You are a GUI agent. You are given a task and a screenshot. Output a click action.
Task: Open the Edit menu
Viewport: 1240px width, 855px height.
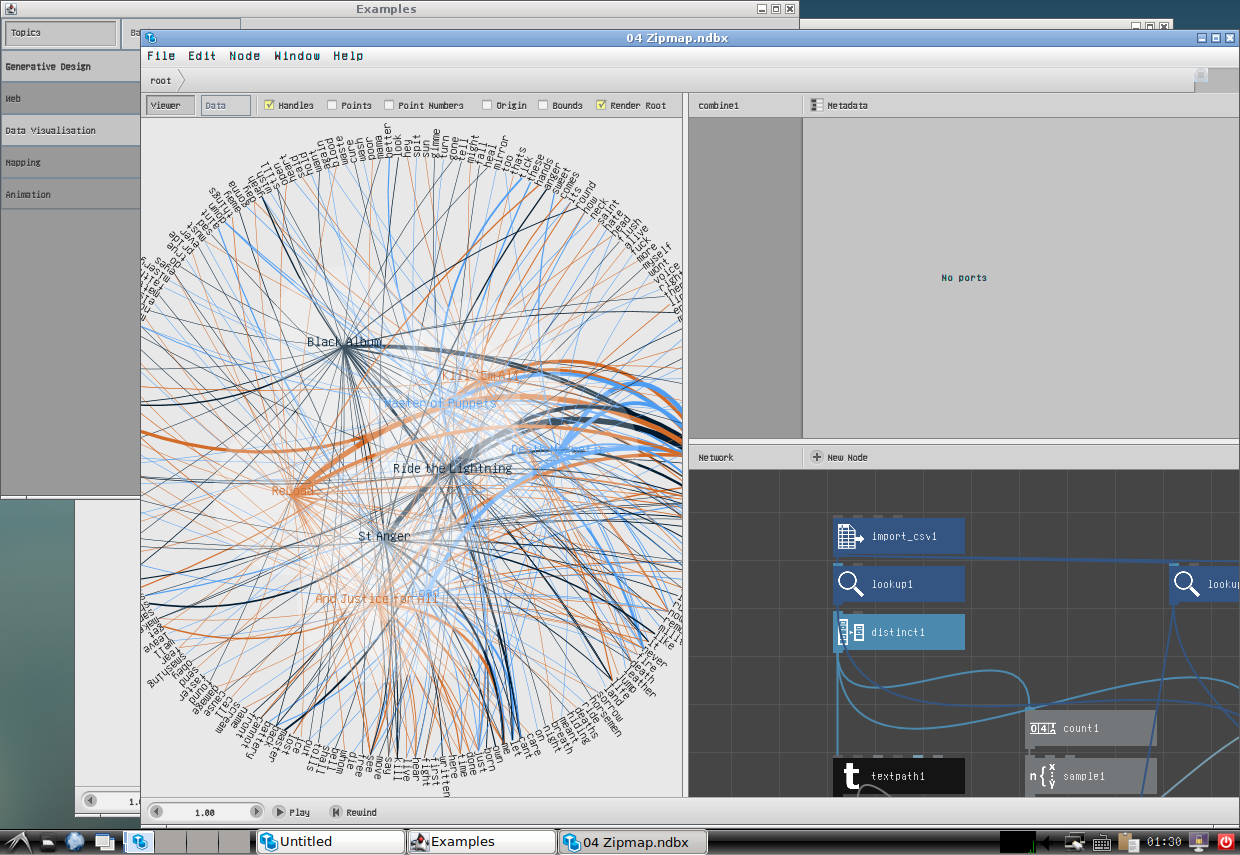[x=202, y=56]
